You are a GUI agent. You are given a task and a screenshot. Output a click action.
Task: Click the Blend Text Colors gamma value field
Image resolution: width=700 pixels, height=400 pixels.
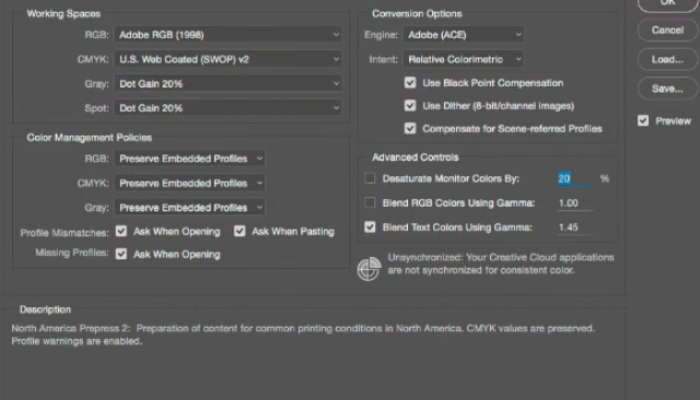[573, 228]
